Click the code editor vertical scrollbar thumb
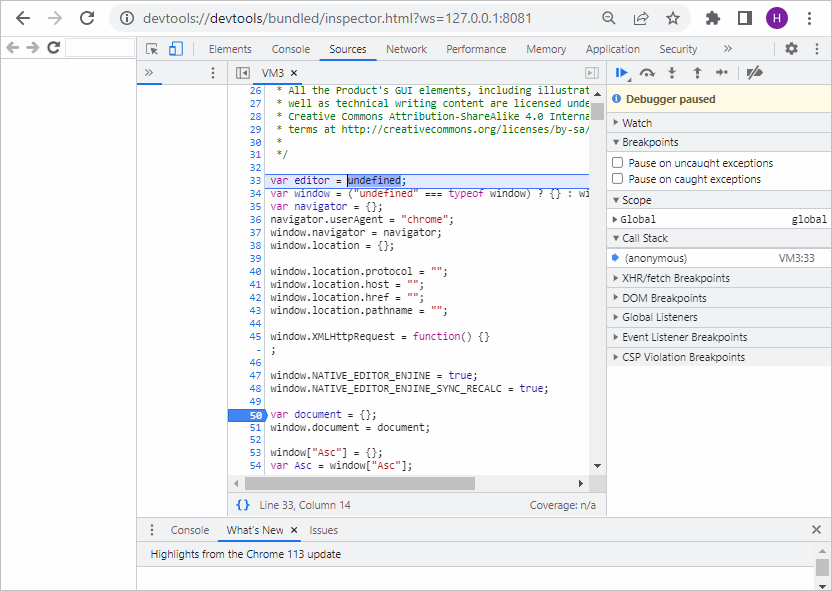The height and width of the screenshot is (591, 832). tap(597, 111)
